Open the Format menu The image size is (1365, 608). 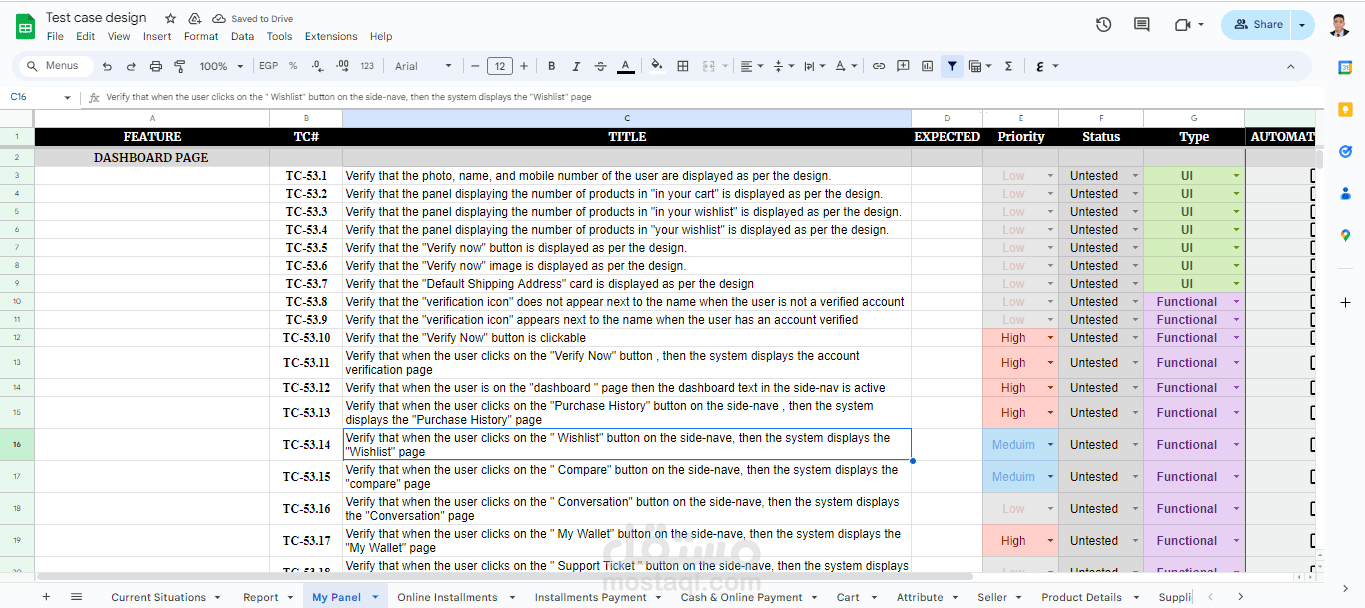[201, 36]
